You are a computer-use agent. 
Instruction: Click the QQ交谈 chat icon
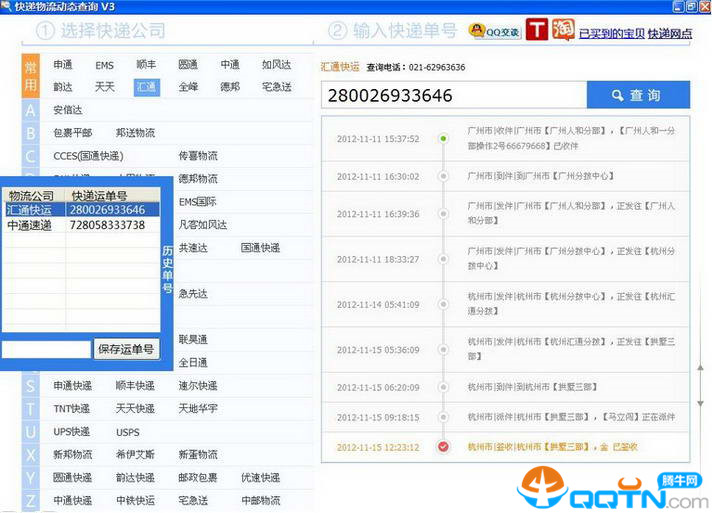click(494, 31)
